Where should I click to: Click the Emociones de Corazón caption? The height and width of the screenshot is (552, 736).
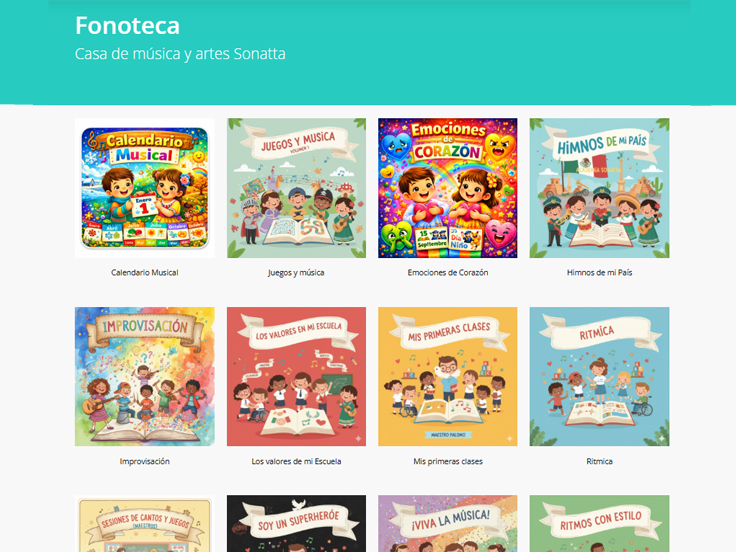pos(448,272)
